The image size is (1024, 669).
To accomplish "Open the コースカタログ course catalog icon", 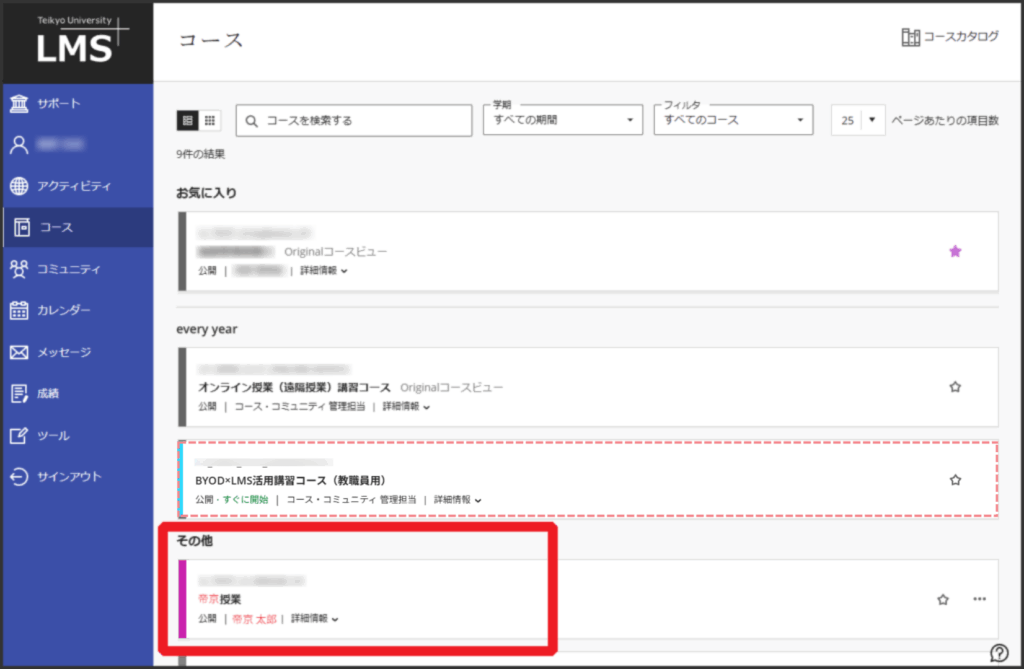I will [910, 38].
